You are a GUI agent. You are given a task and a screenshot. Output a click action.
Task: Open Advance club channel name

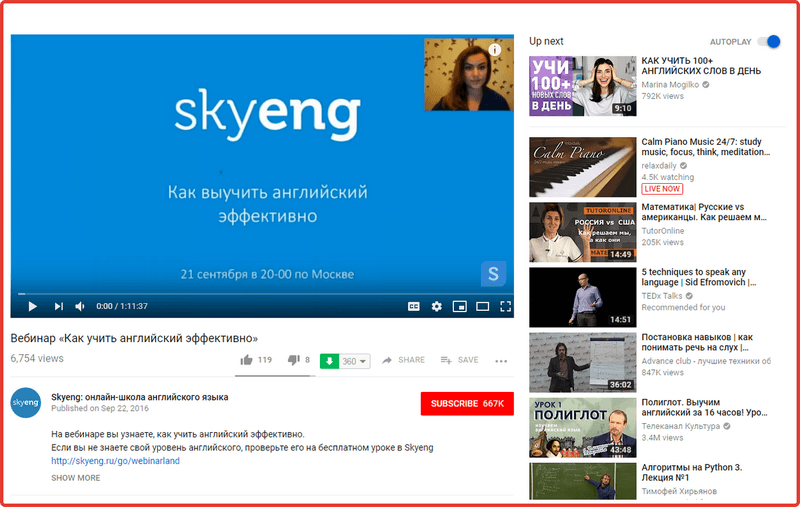(706, 361)
